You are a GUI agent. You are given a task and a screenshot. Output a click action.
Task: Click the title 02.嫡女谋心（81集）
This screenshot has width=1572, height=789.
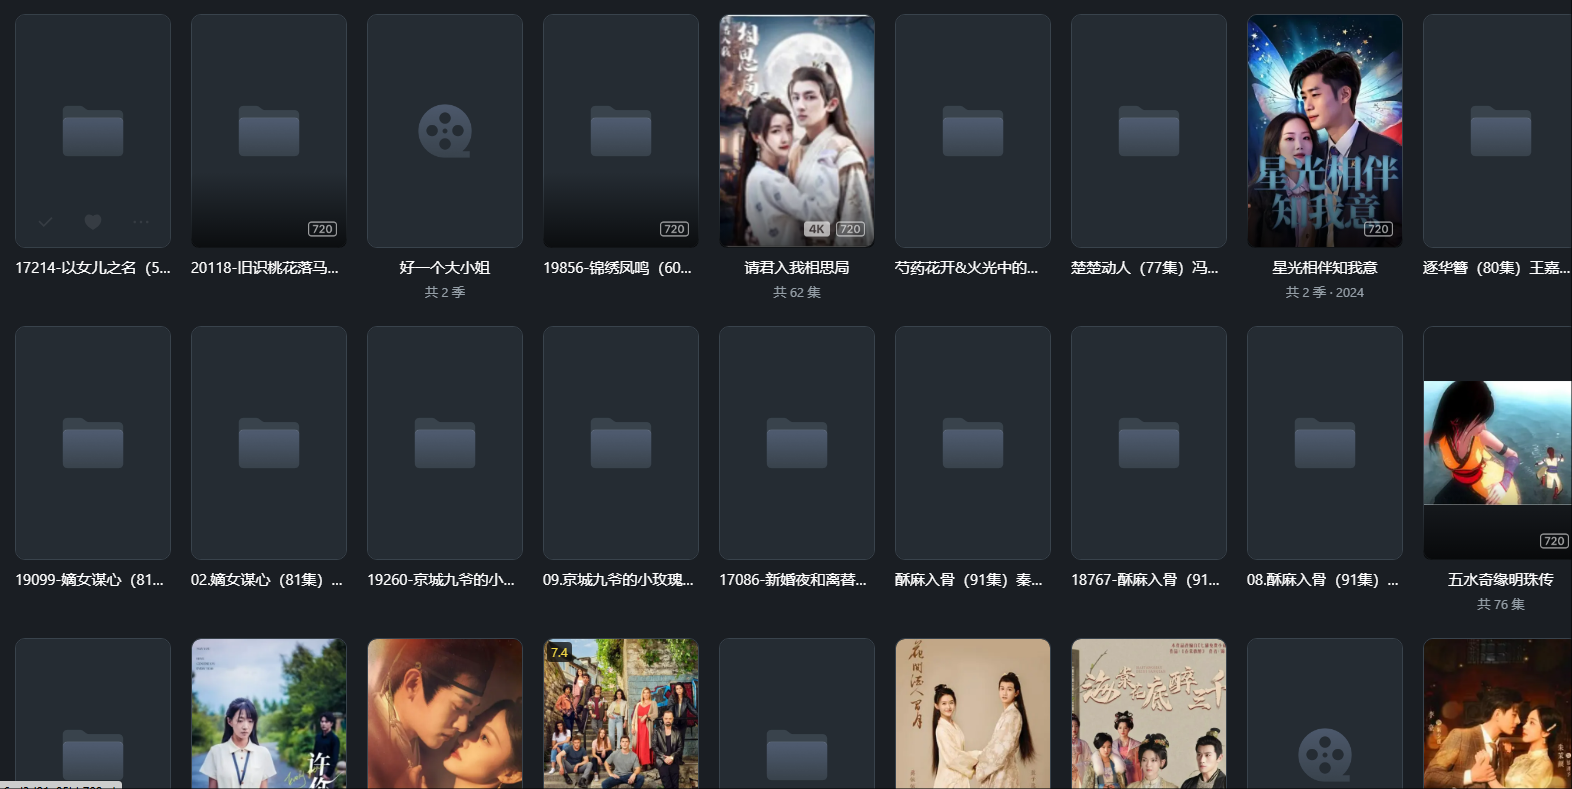pyautogui.click(x=267, y=580)
